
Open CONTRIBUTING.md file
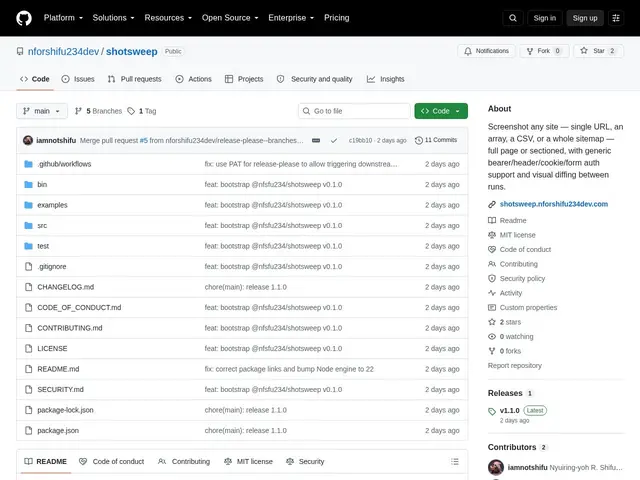[x=70, y=328]
